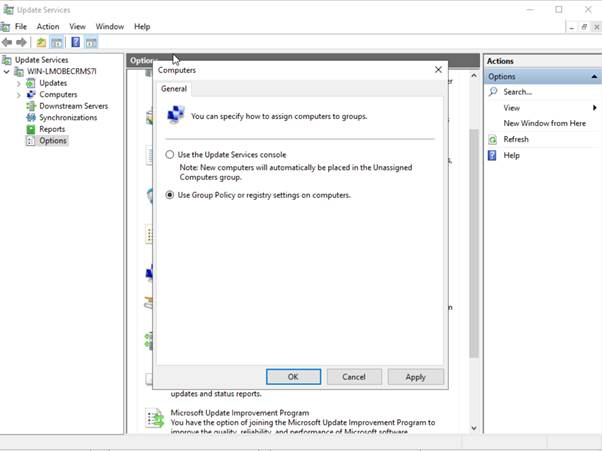Expand the Updates tree node
Viewport: 602px width, 451px height.
(x=18, y=83)
